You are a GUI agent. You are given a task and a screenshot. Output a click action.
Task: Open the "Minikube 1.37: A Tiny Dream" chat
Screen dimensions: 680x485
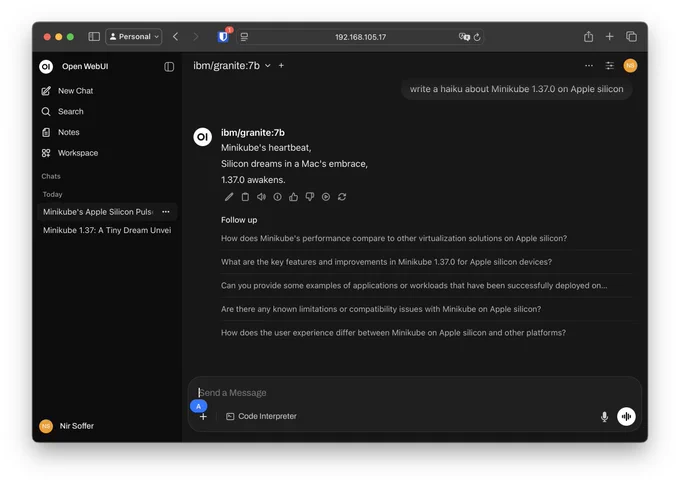point(107,230)
